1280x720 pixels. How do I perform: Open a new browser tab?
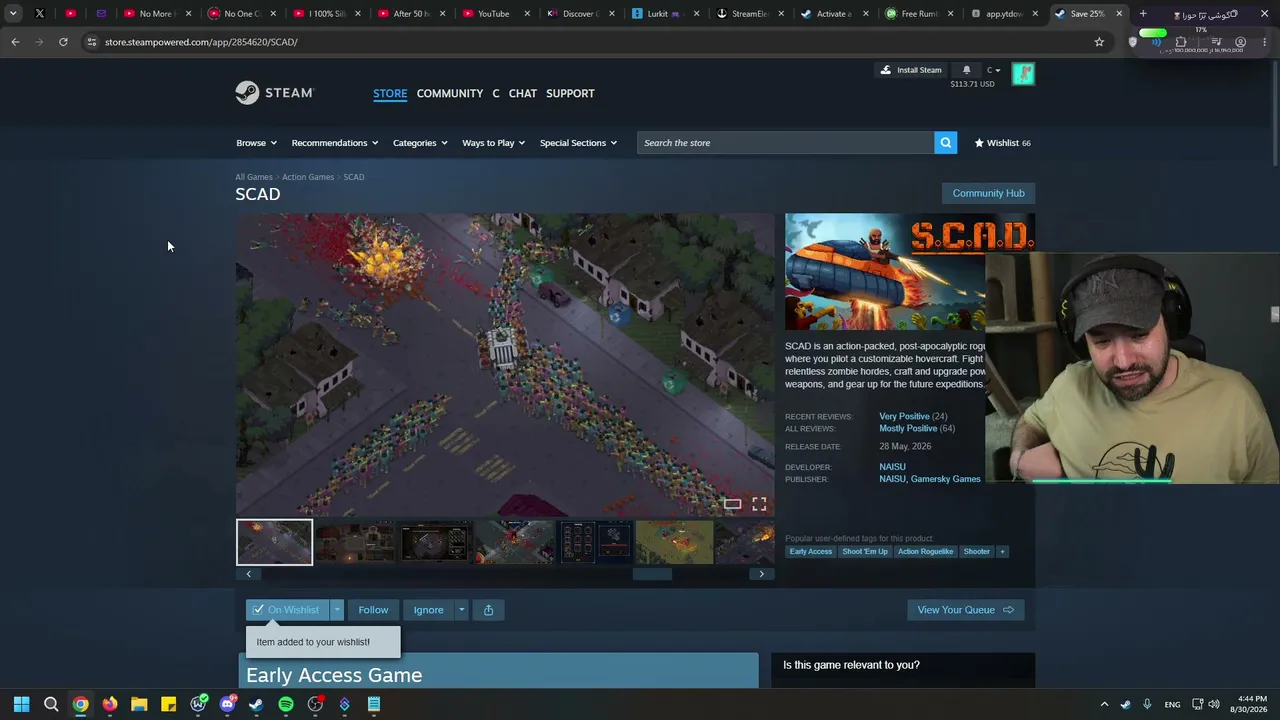(x=1143, y=14)
